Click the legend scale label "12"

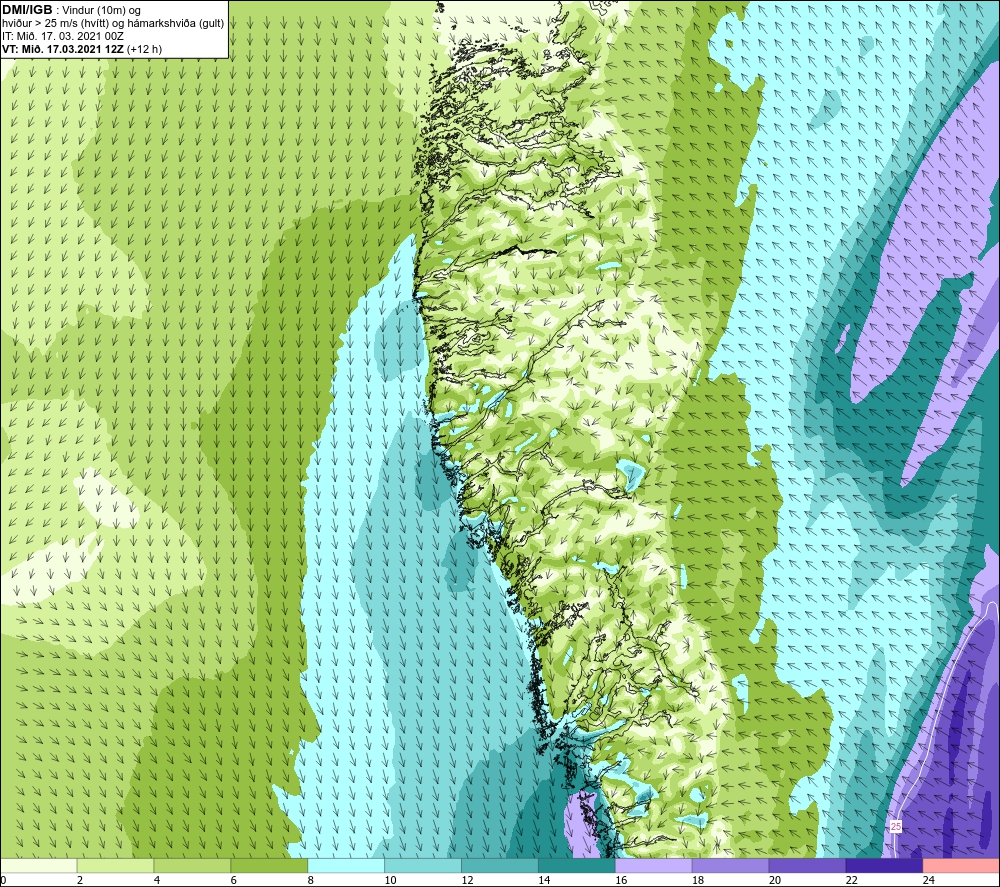pyautogui.click(x=467, y=880)
